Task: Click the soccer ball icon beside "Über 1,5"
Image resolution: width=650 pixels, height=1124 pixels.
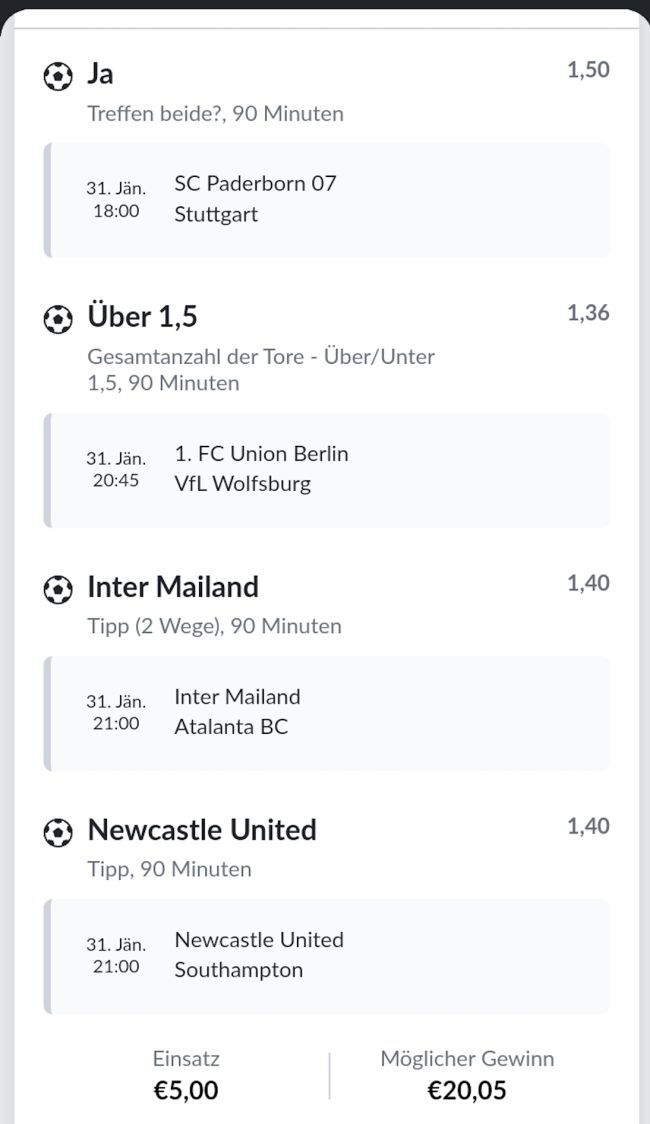Action: pyautogui.click(x=58, y=319)
